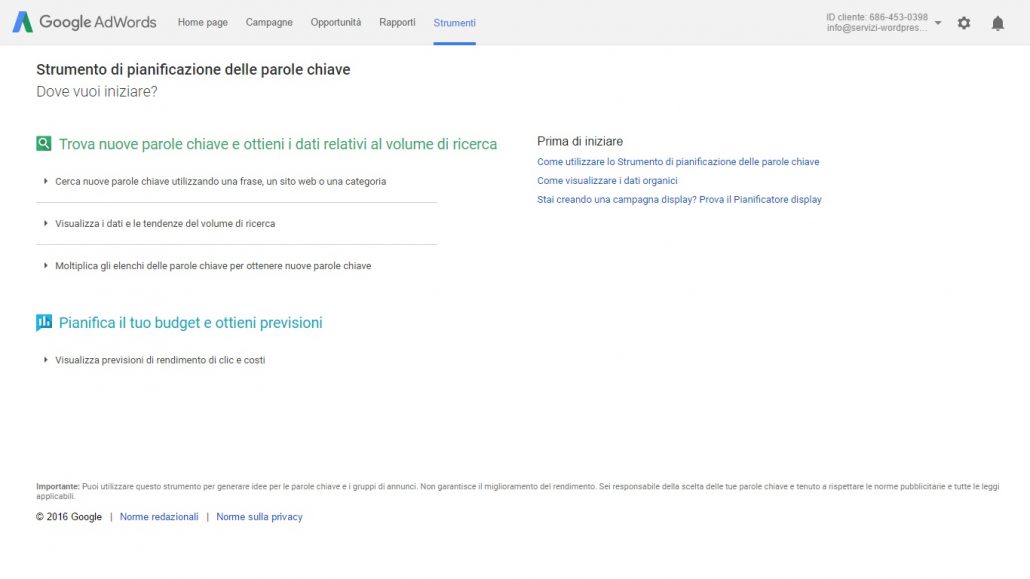The height and width of the screenshot is (579, 1030).
Task: Open 'Come utilizzare lo Strumento di pianificazione' link
Action: [678, 162]
